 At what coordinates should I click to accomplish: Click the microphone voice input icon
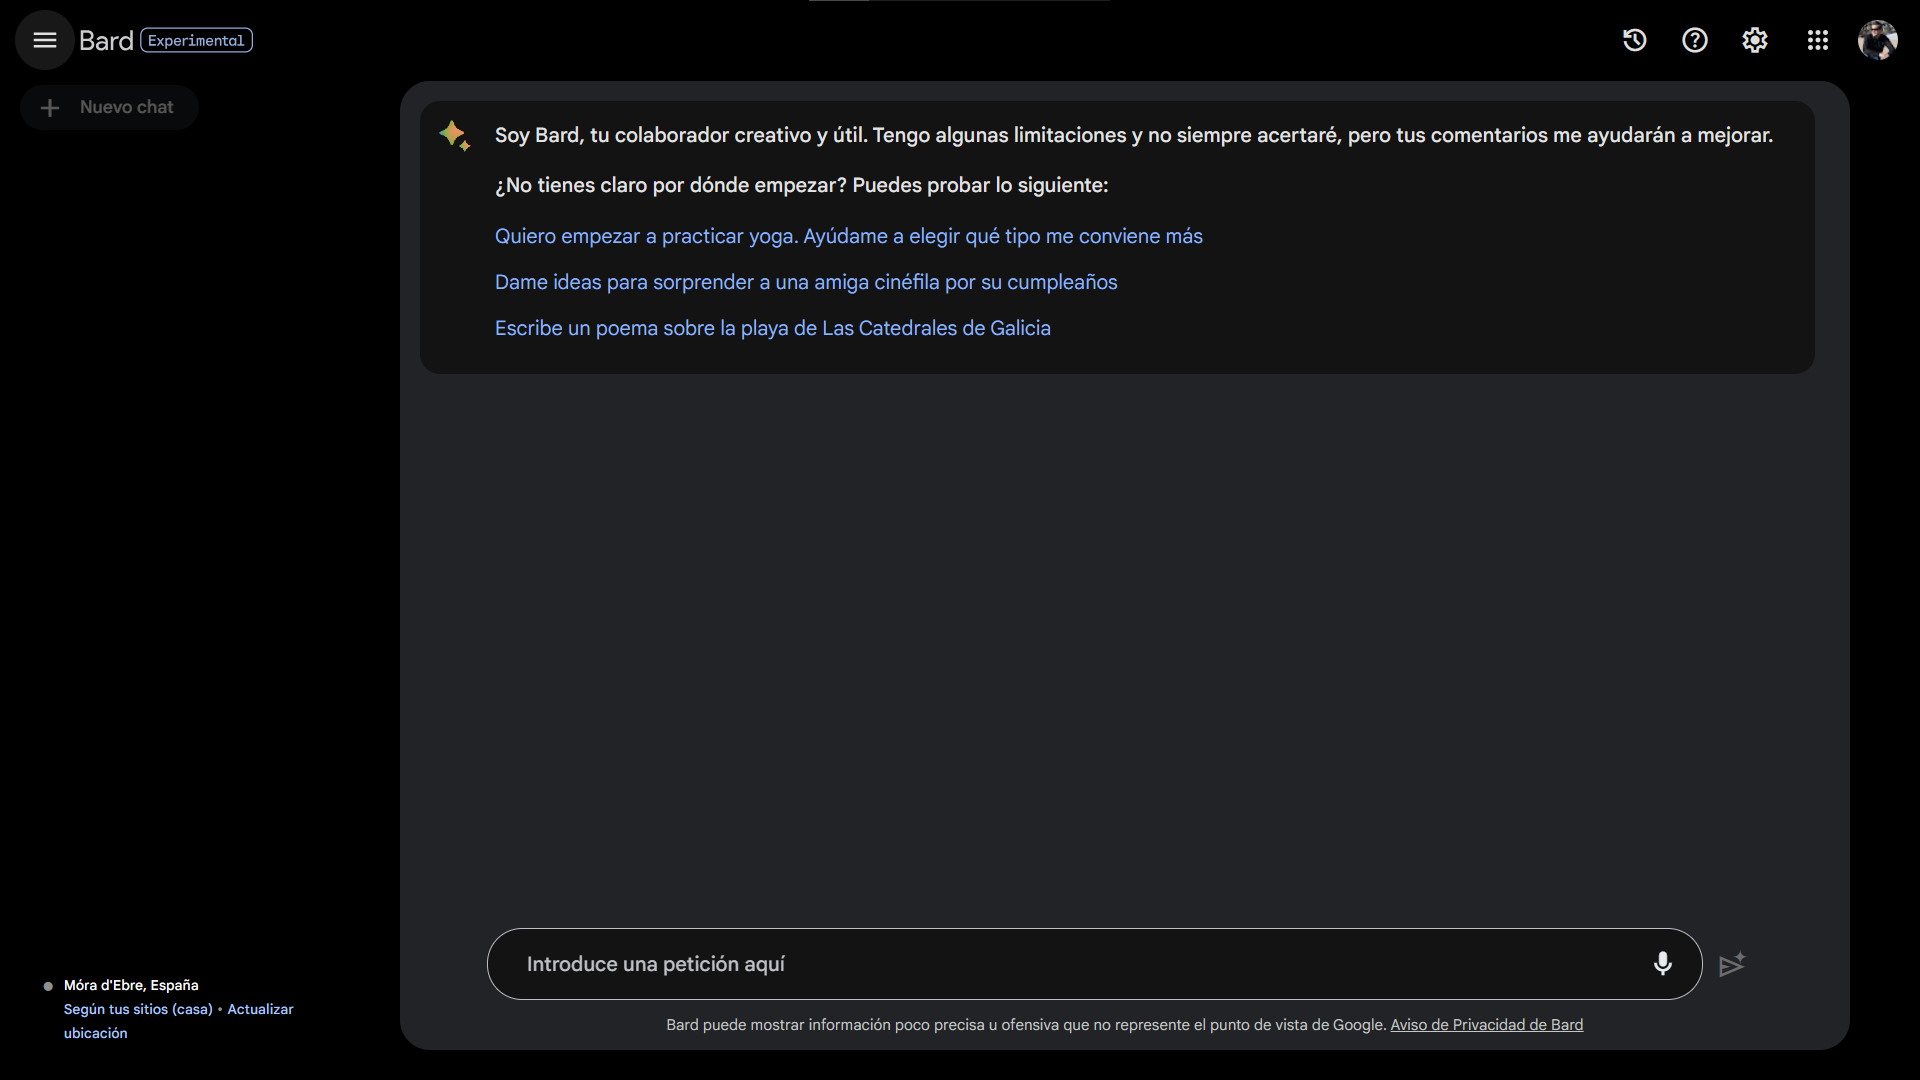[x=1662, y=963]
